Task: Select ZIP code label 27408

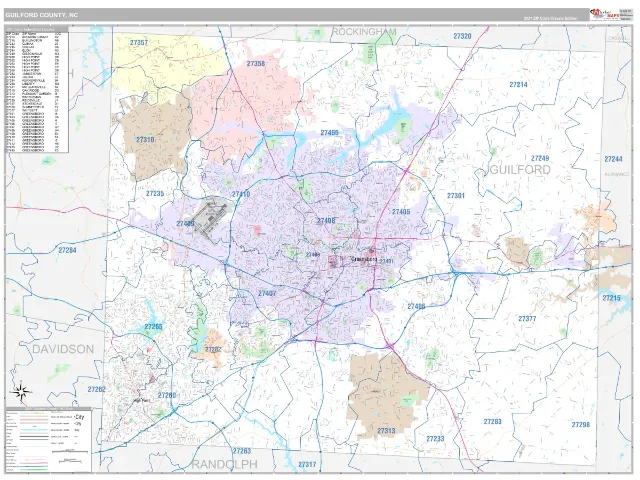Action: (x=326, y=221)
